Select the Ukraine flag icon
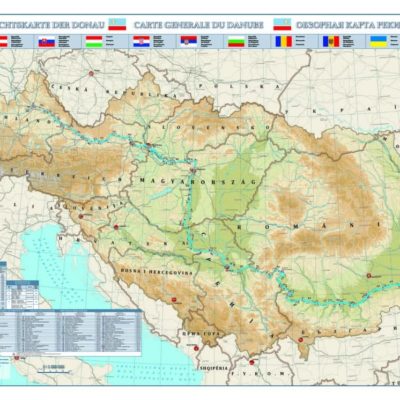 click(x=379, y=42)
